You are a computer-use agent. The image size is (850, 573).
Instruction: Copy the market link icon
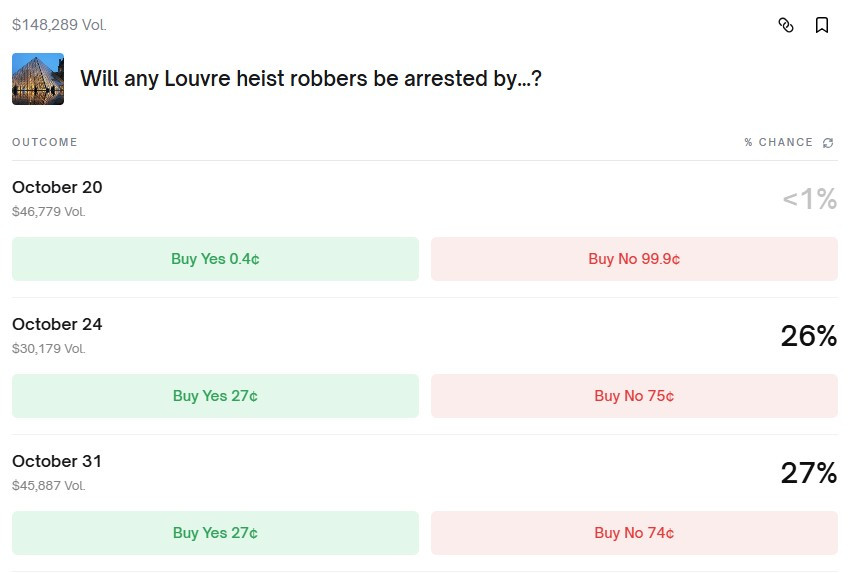click(786, 25)
